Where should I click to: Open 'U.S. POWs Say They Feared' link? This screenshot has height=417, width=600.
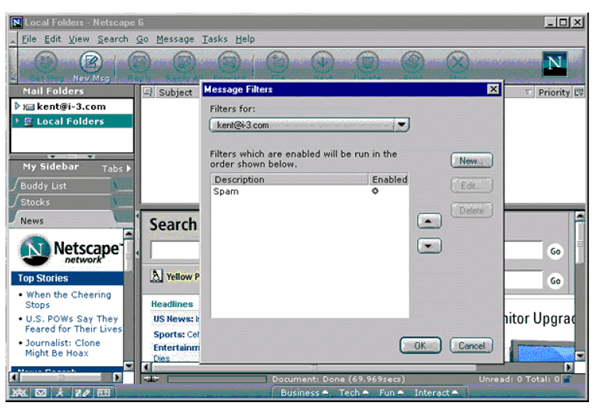pos(73,324)
